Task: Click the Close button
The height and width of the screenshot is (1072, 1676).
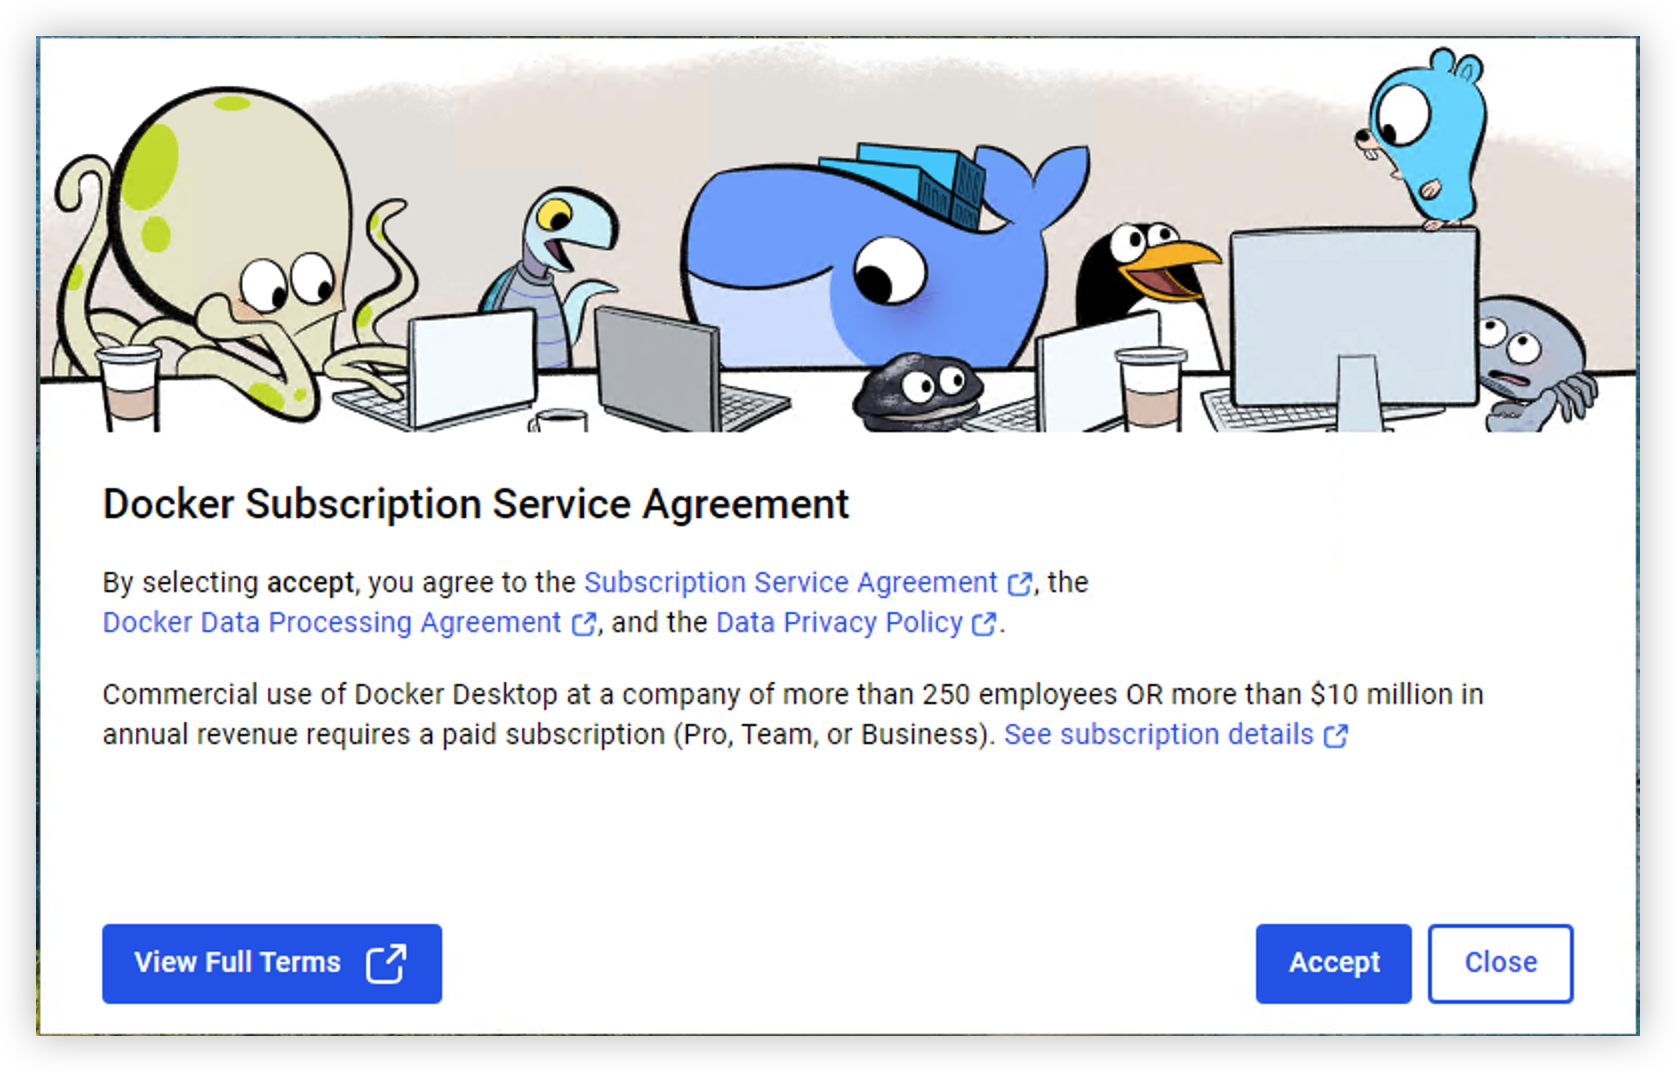Action: [1500, 963]
